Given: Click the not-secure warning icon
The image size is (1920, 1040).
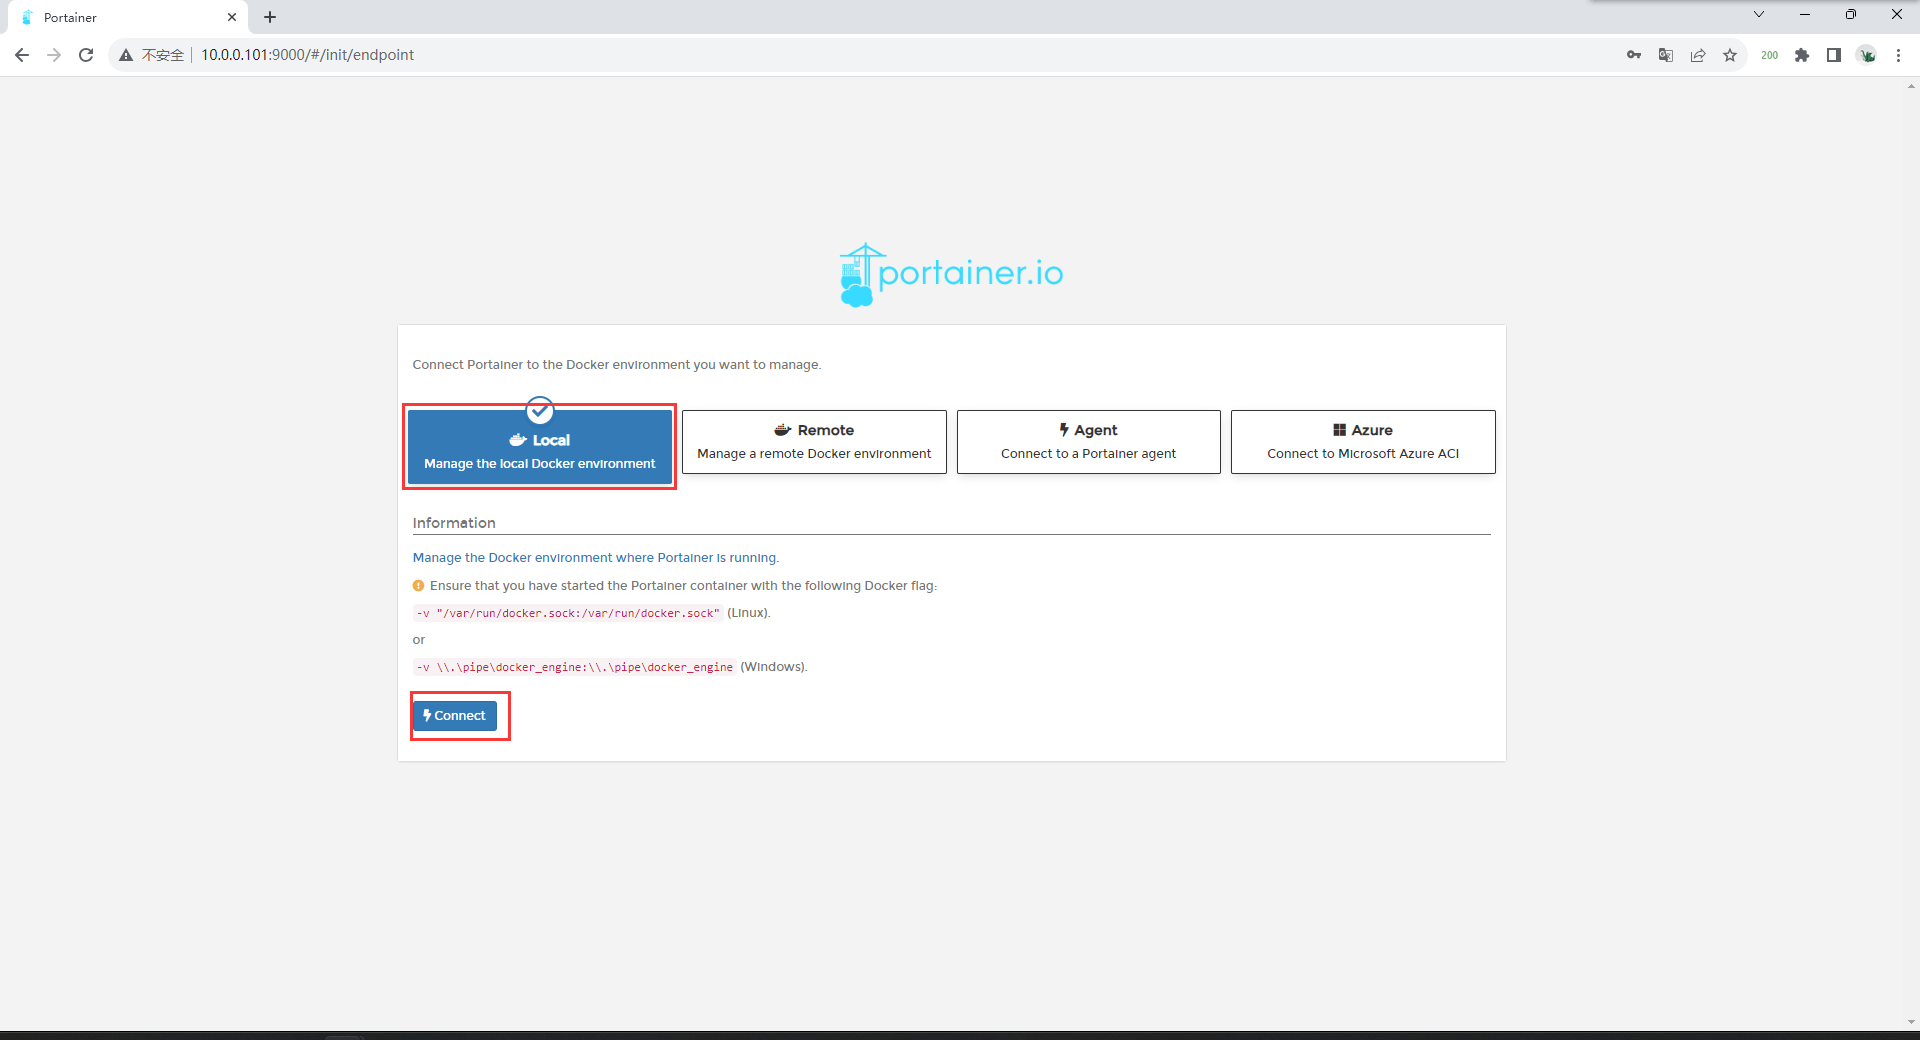Looking at the screenshot, I should click(126, 55).
